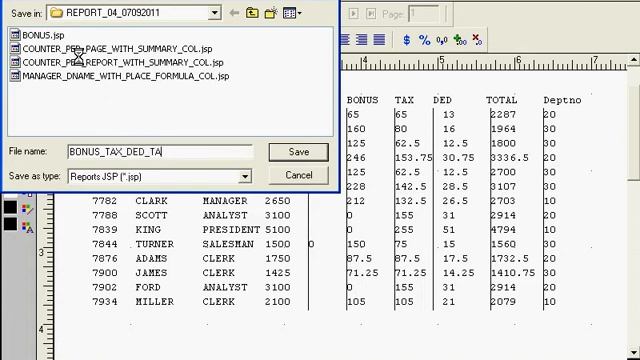Select COUNTER_PER_REPORT_WITH_SUMMARY_COL.jsp in file list
The image size is (640, 360).
(x=123, y=62)
